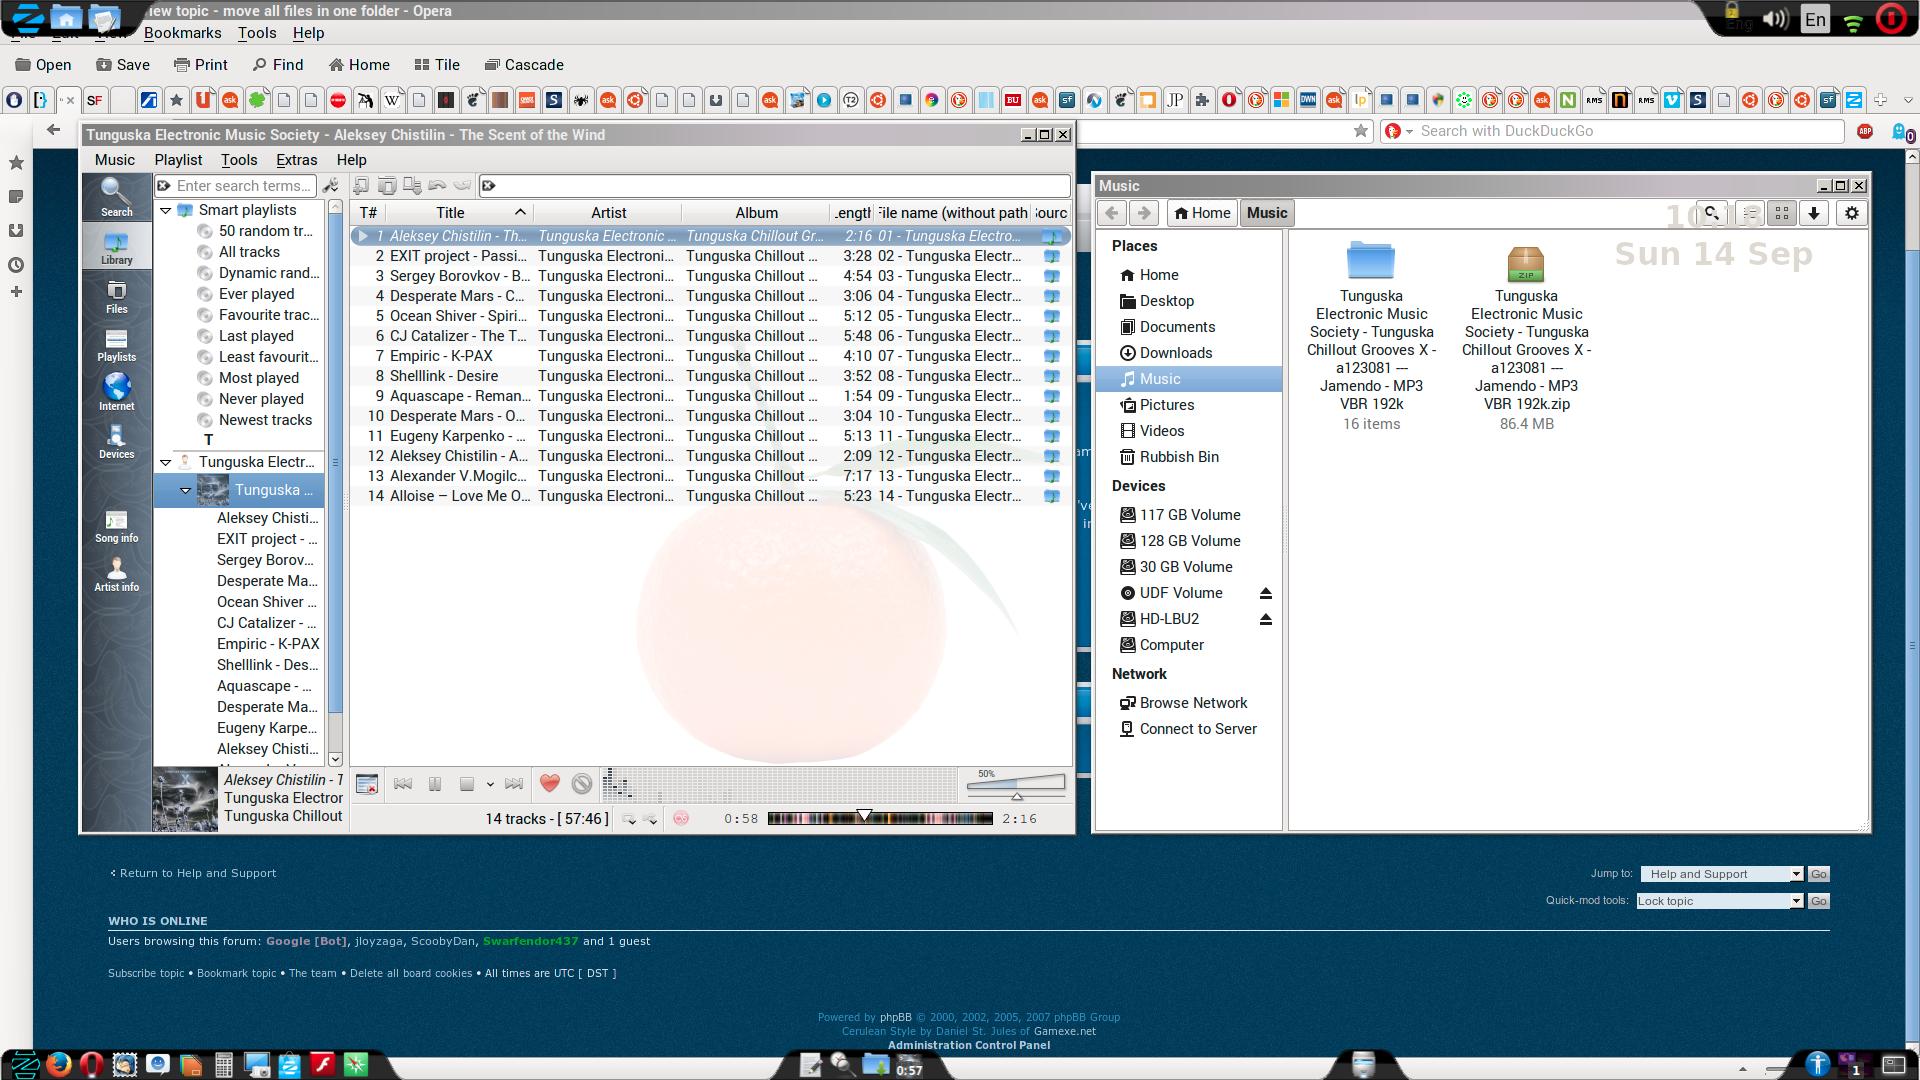
Task: Open file manager sort options down arrow
Action: click(x=1813, y=213)
